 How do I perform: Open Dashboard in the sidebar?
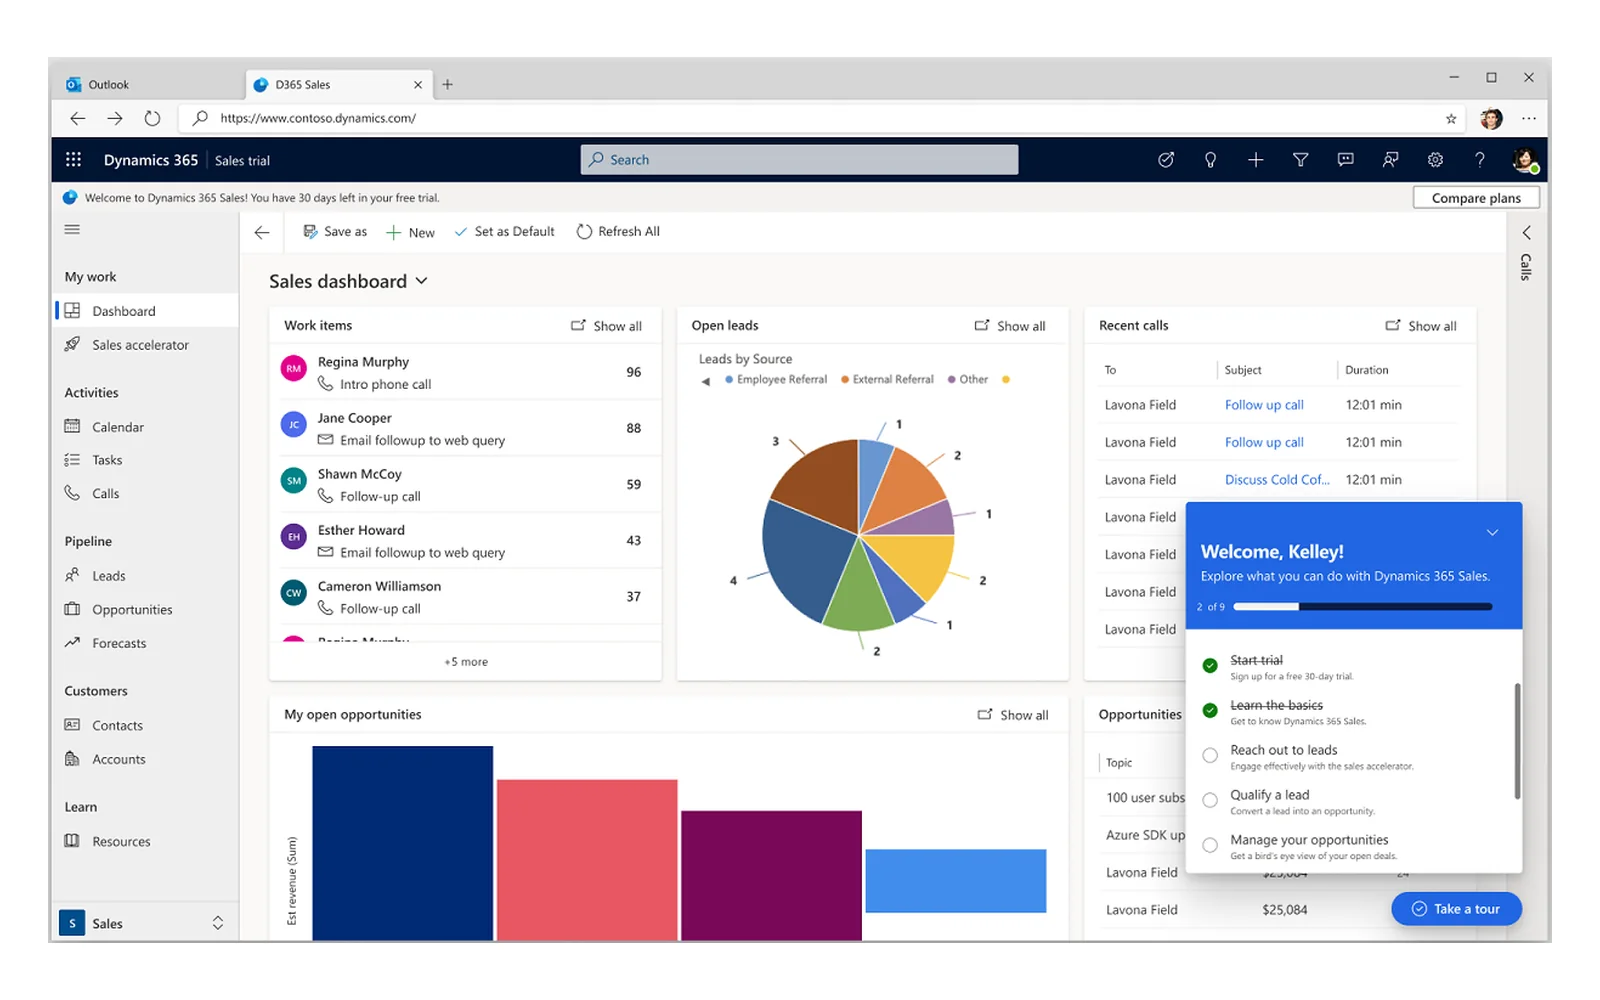point(146,311)
